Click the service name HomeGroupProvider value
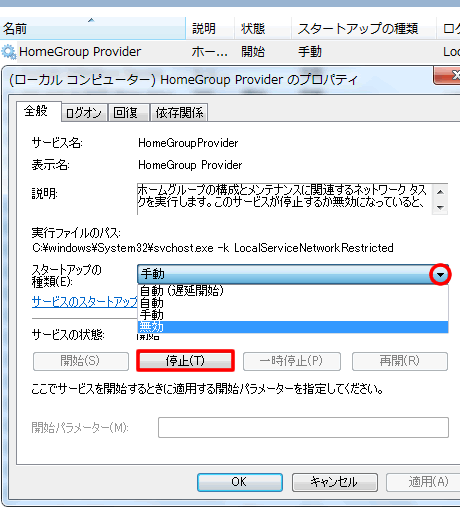The height and width of the screenshot is (507, 460). tap(188, 143)
